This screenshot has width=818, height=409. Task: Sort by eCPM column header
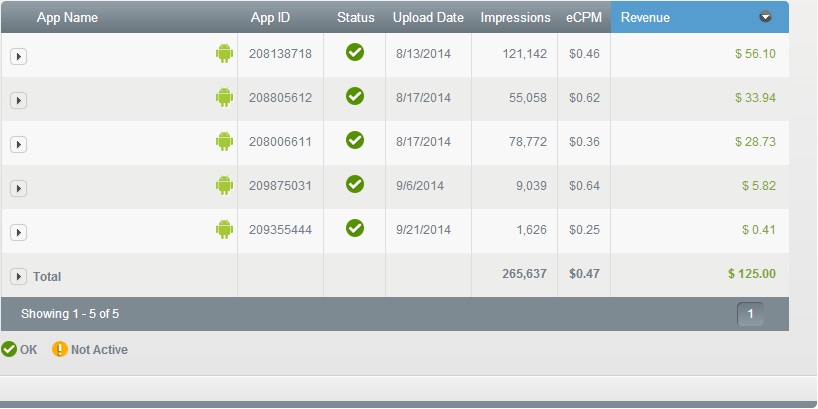(584, 17)
